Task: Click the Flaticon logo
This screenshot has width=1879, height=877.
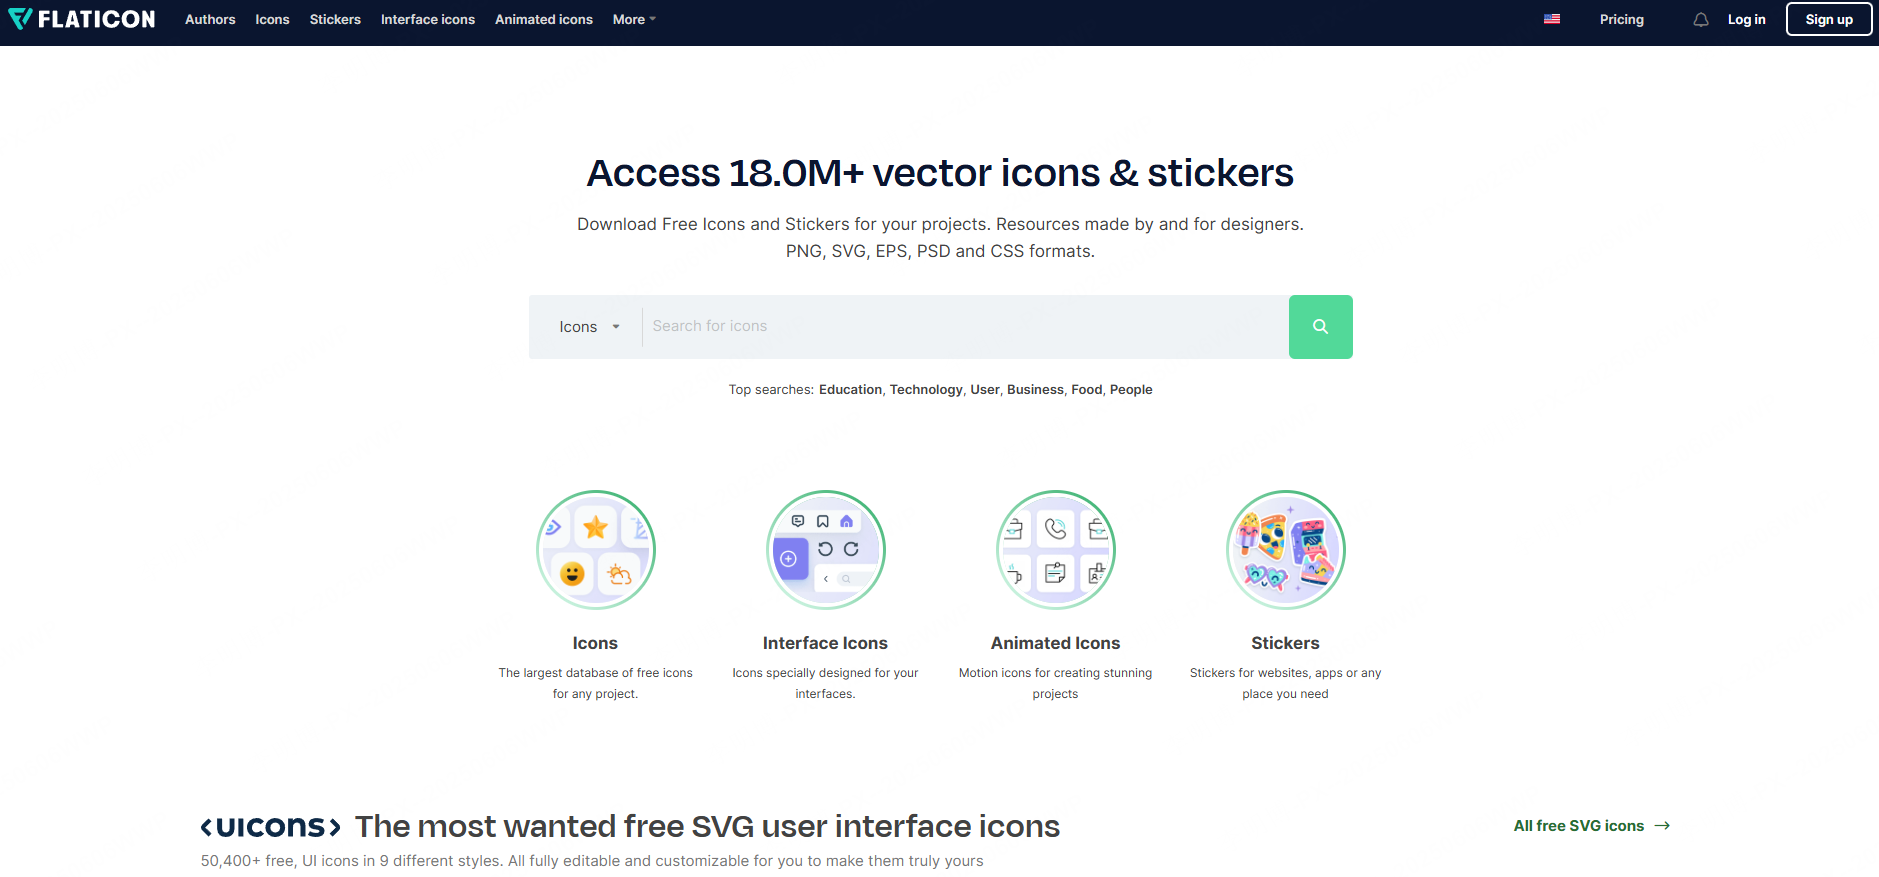Action: [82, 19]
